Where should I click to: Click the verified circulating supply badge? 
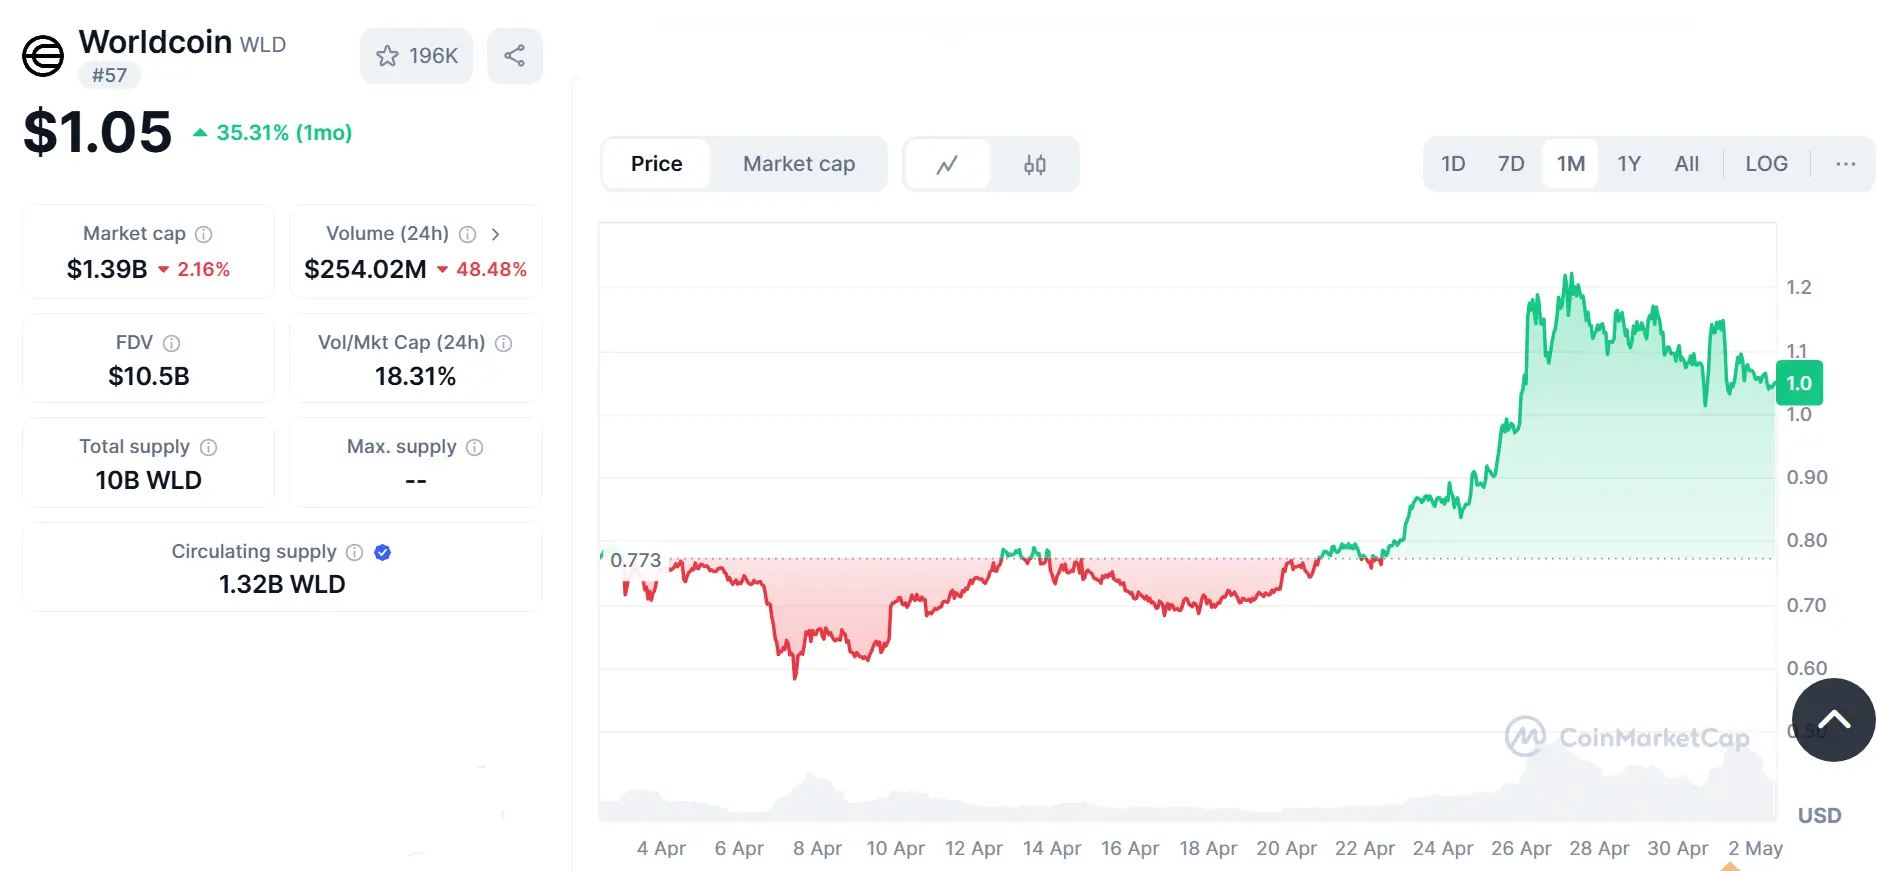click(382, 552)
